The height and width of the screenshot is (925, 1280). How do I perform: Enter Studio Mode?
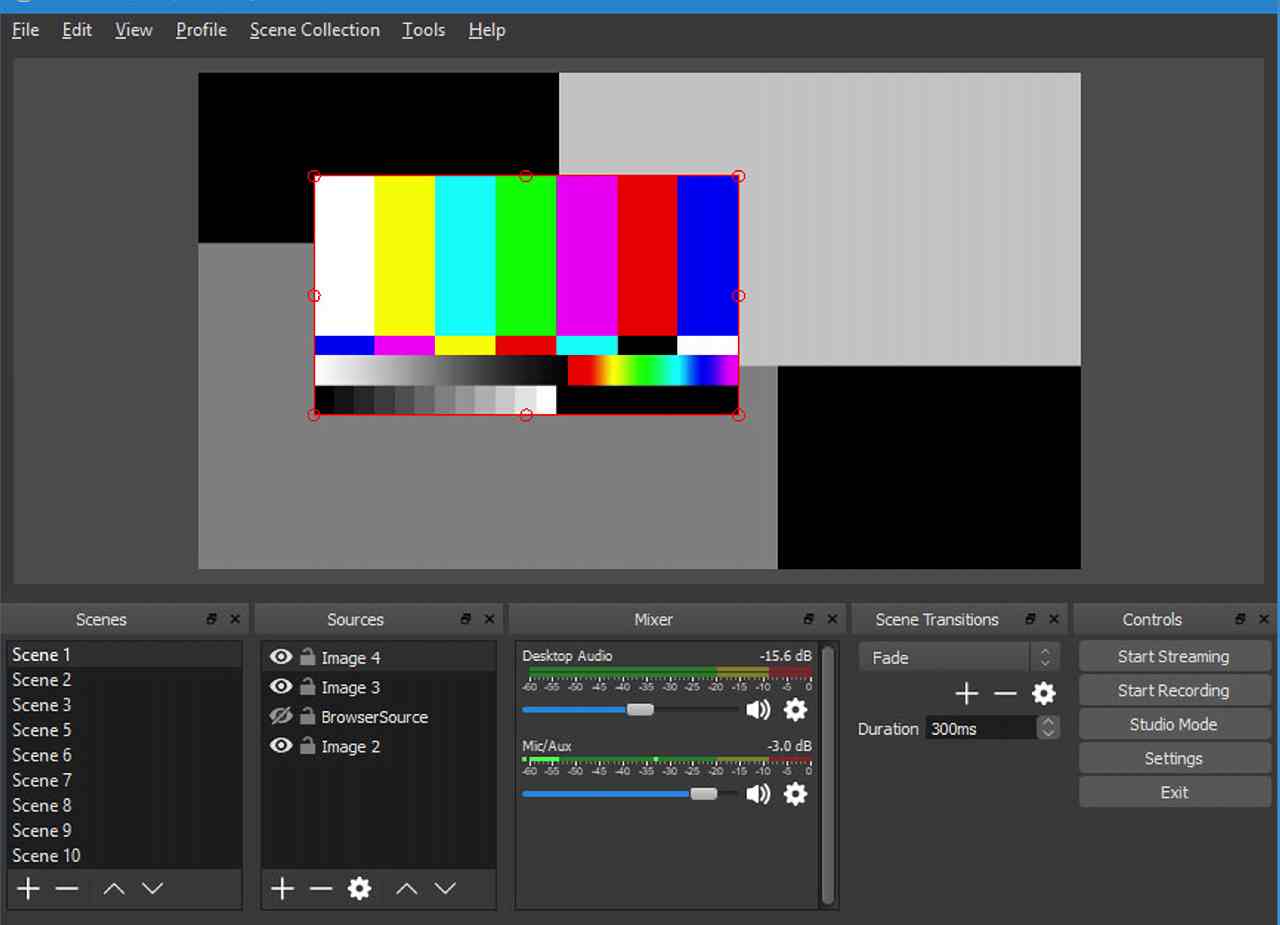[1173, 725]
